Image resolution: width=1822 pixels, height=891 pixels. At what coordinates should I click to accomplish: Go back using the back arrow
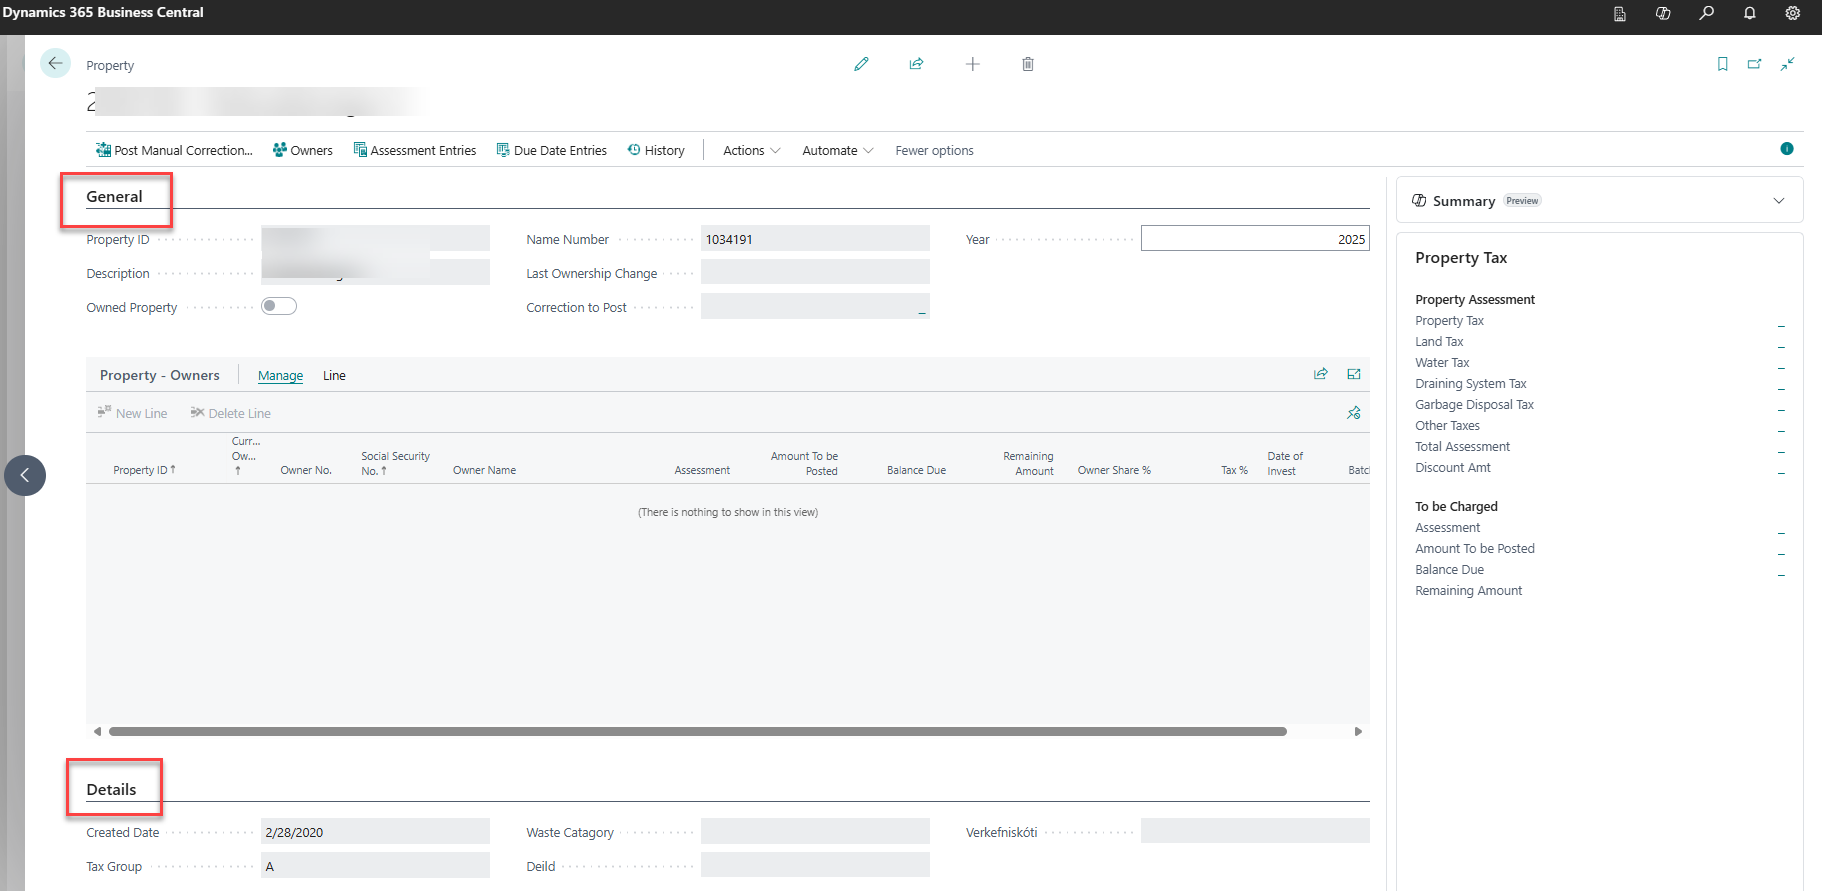coord(55,63)
